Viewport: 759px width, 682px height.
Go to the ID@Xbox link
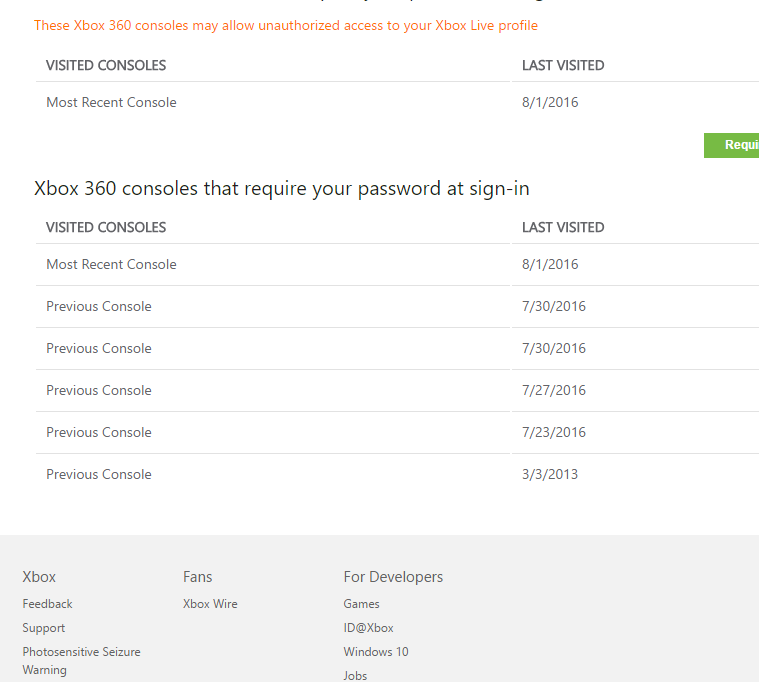[368, 628]
